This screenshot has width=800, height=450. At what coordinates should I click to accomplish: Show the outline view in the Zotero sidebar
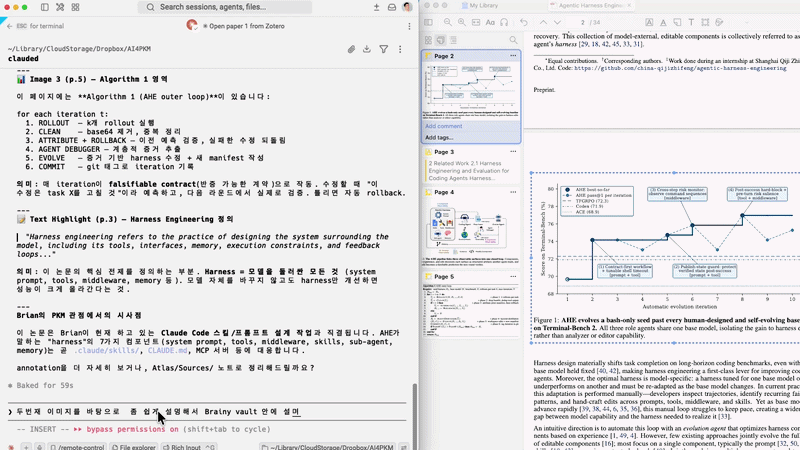pos(454,40)
